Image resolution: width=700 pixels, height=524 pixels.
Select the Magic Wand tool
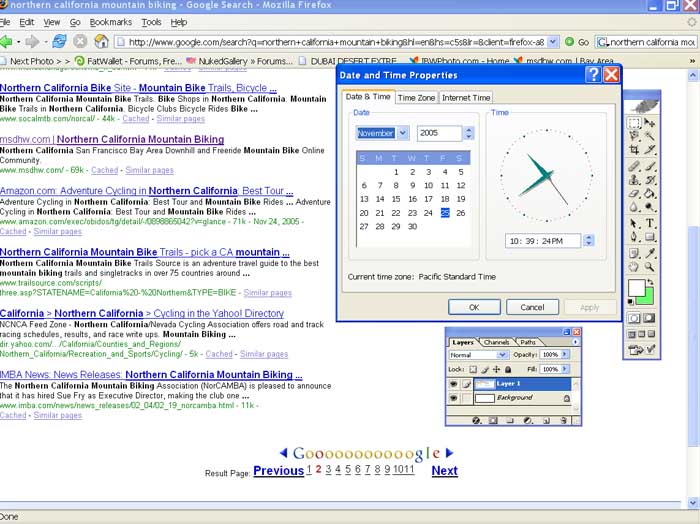(x=650, y=136)
